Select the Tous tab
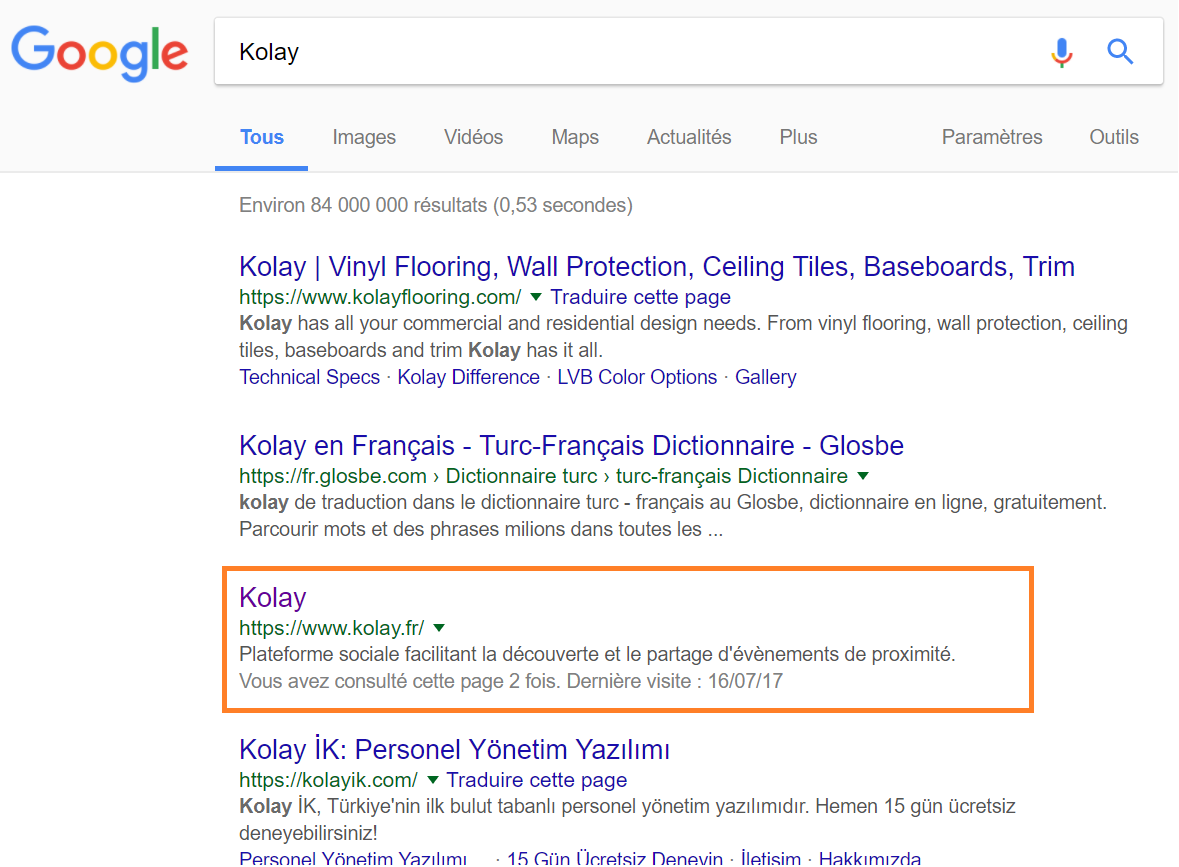The height and width of the screenshot is (867, 1179). [262, 137]
